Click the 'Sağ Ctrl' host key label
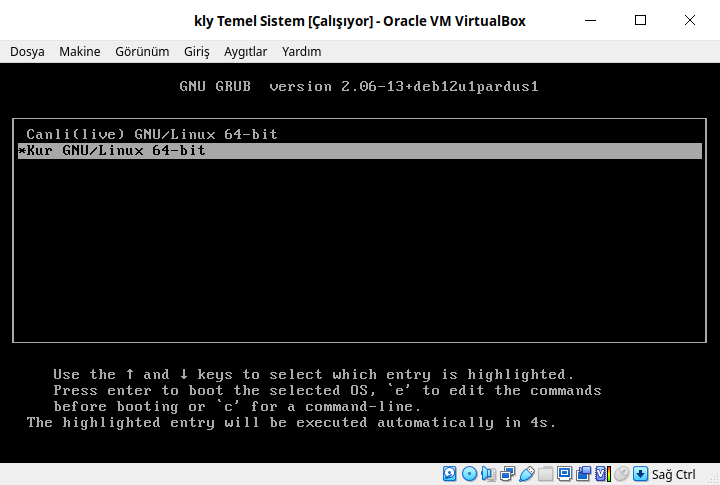Viewport: 720px width, 485px height. (674, 474)
